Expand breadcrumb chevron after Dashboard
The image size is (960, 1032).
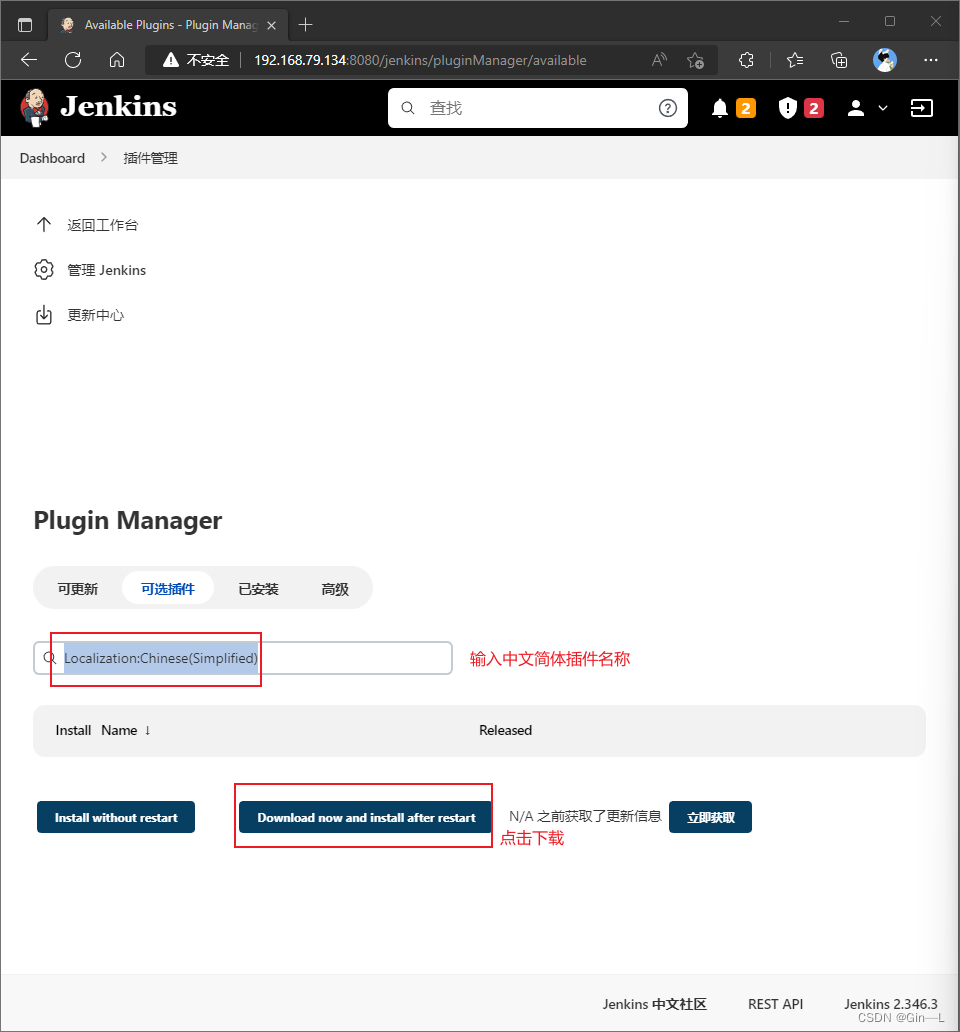[x=103, y=157]
